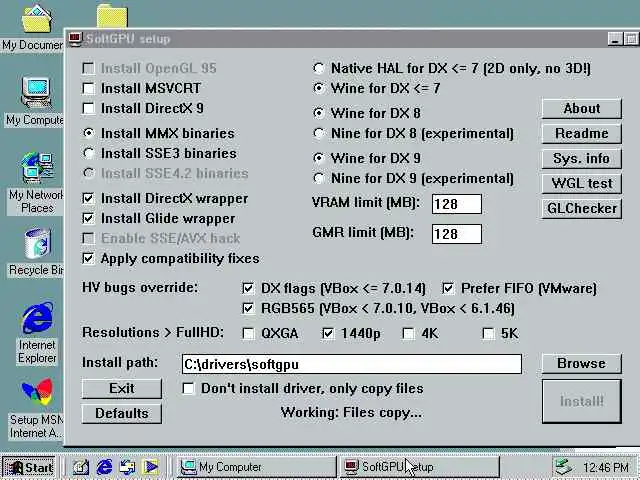Click the SoftGPU setup taskbar button
The width and height of the screenshot is (640, 480).
[420, 467]
